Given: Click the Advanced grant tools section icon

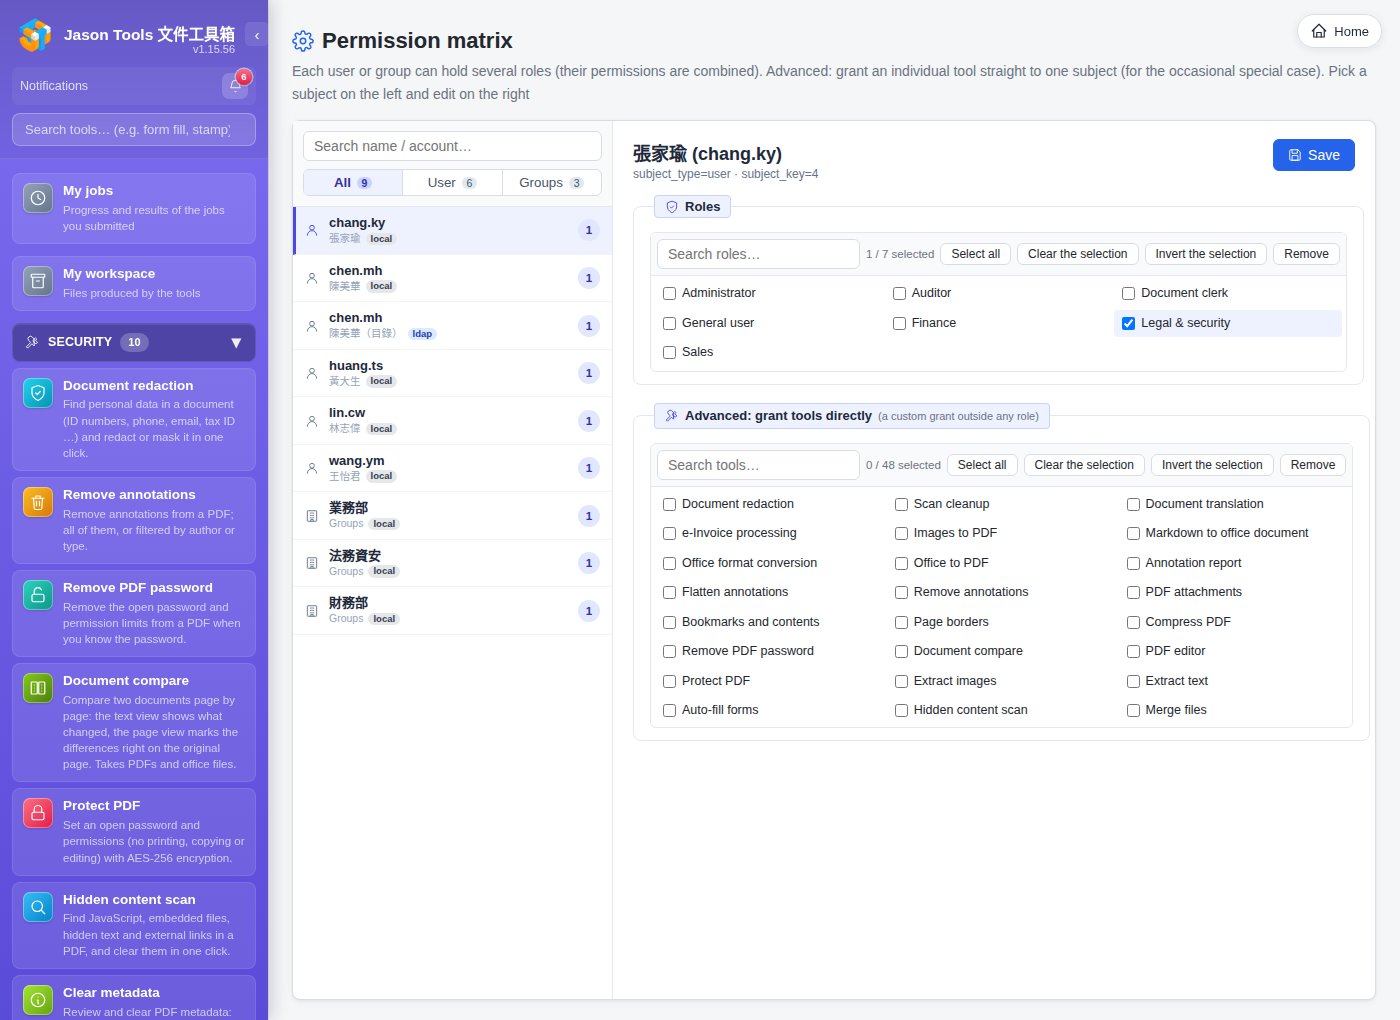Looking at the screenshot, I should [672, 416].
